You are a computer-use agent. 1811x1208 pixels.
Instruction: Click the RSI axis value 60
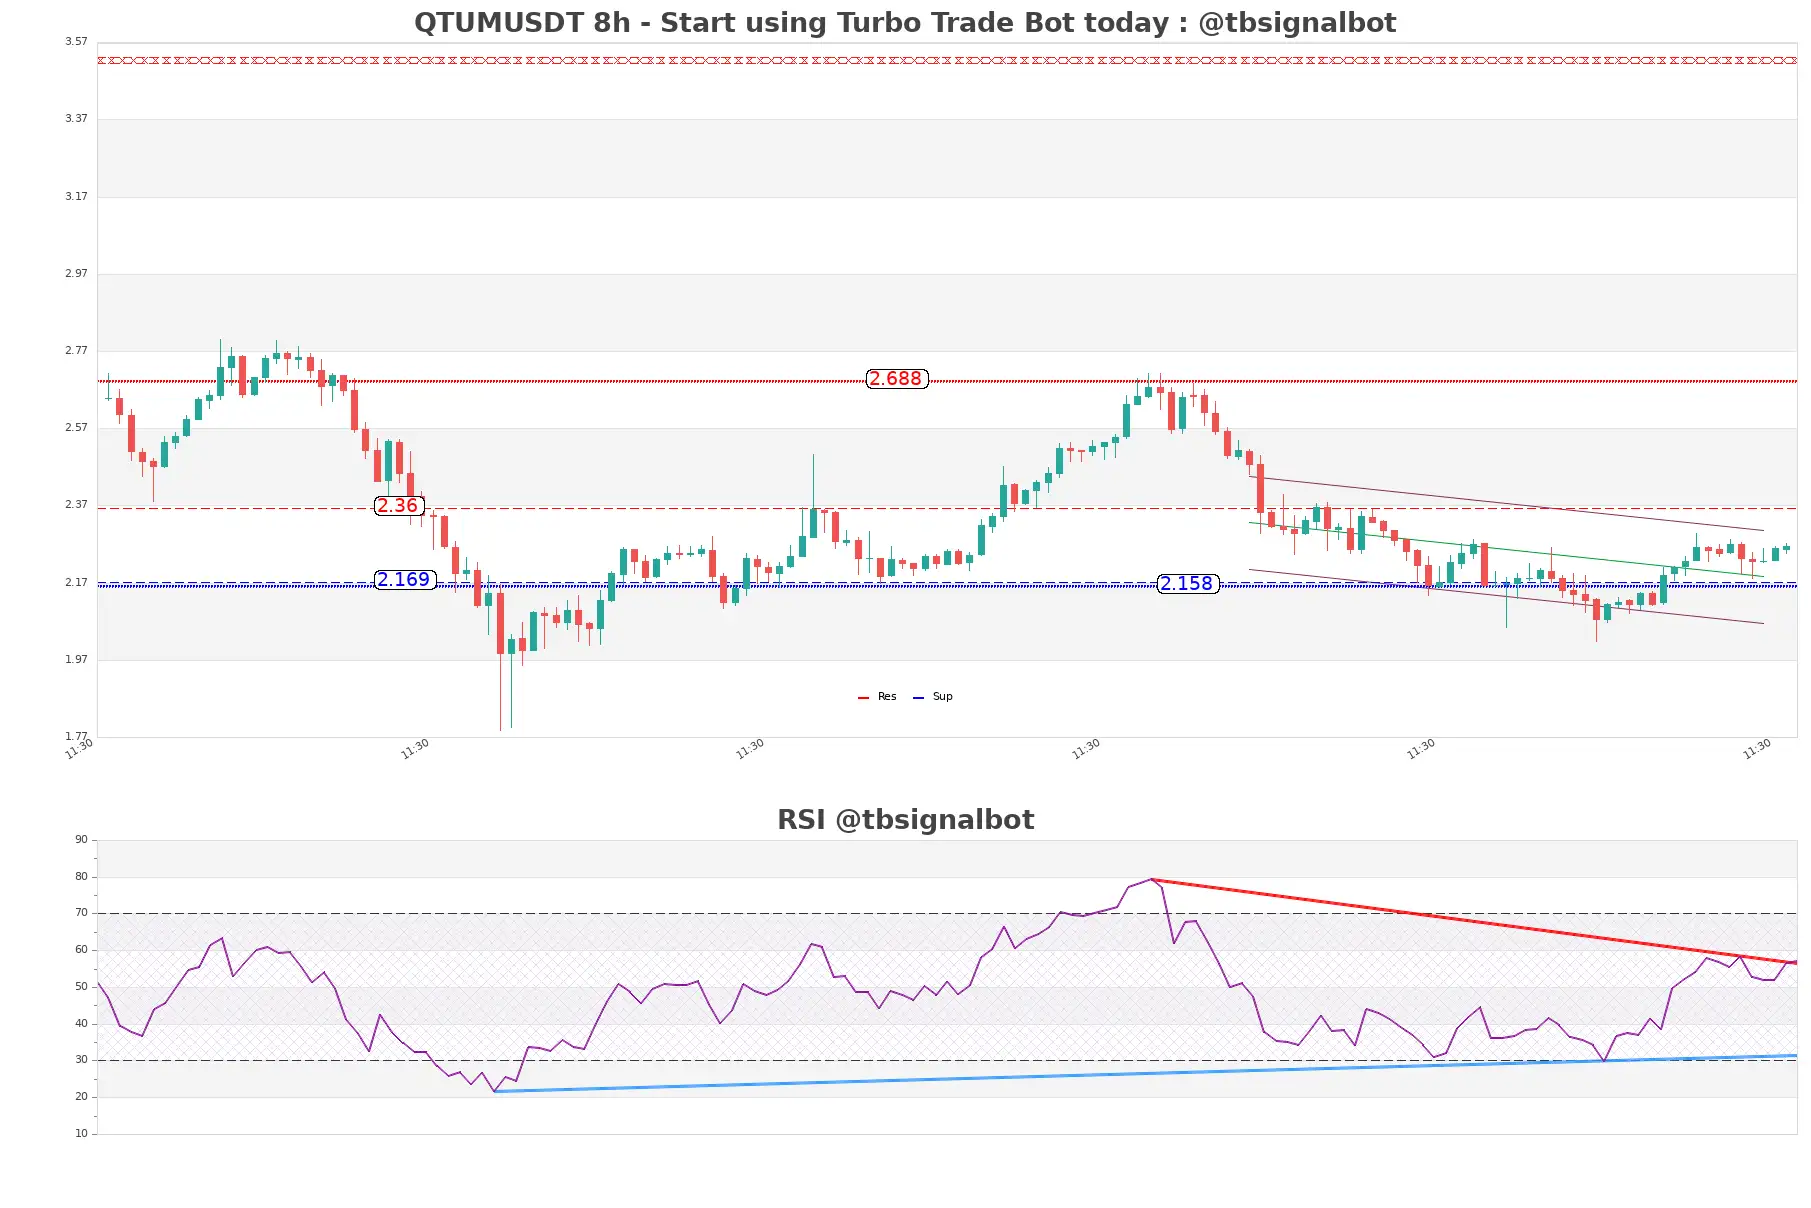pos(81,950)
